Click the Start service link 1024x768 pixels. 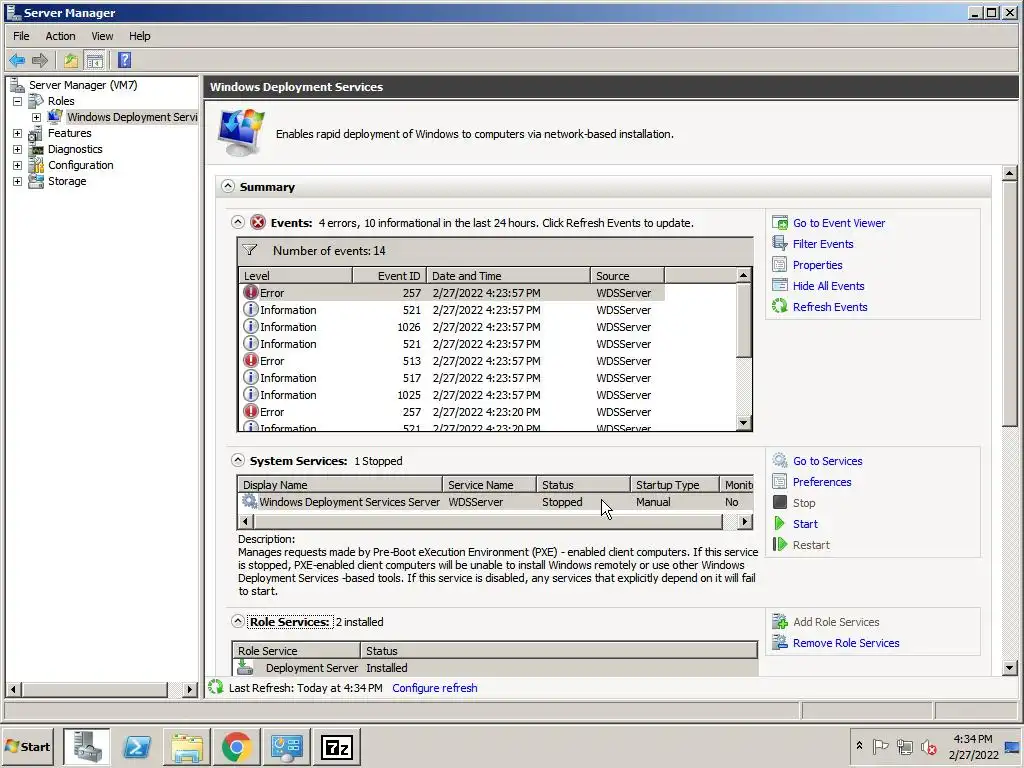(805, 523)
